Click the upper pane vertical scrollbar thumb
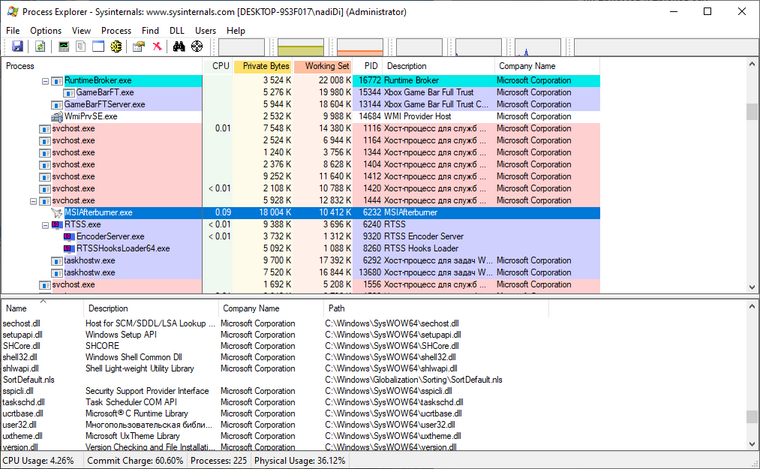Image resolution: width=760 pixels, height=469 pixels. point(752,111)
